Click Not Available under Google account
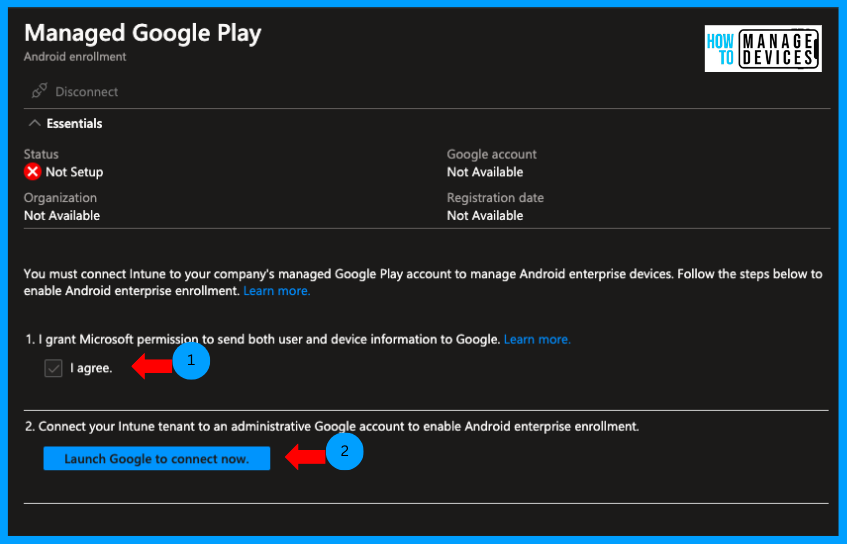 (485, 172)
